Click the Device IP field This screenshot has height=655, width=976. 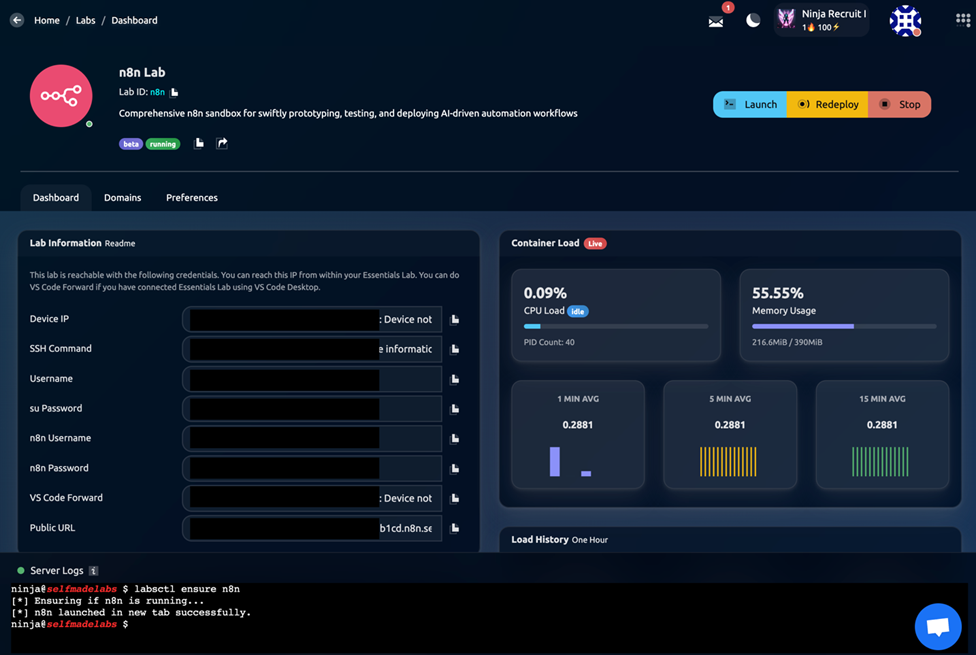tap(312, 319)
